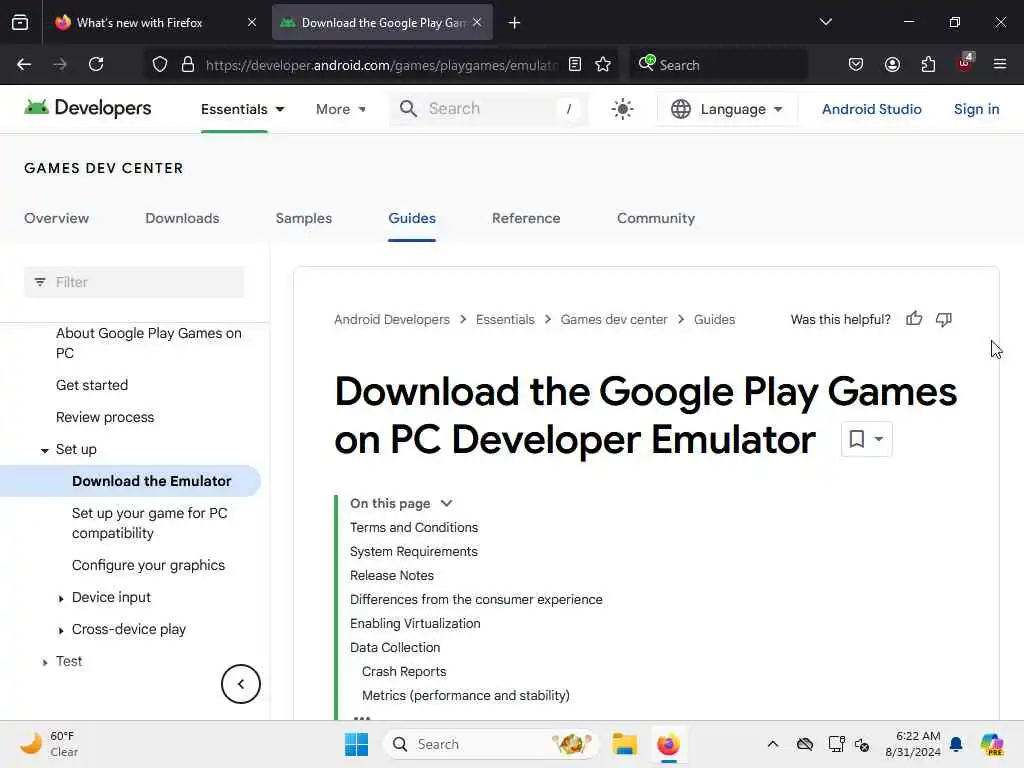Show hidden system tray icons
This screenshot has width=1024, height=768.
point(773,744)
